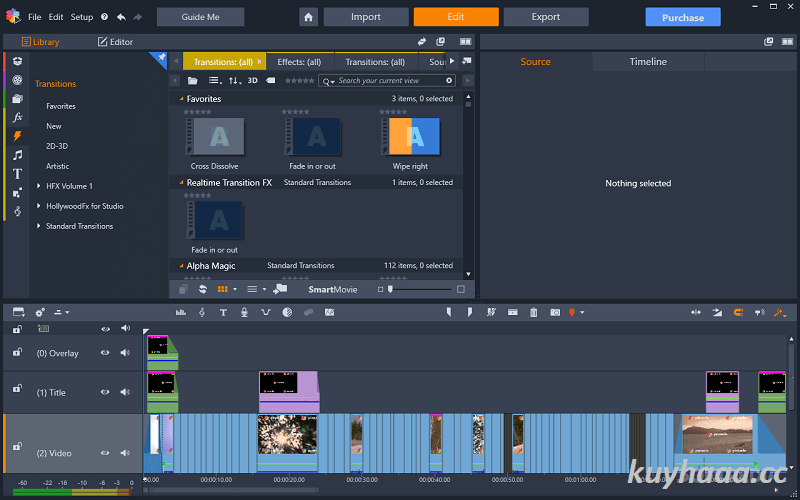Expand the Standard Transitions tree item
The height and width of the screenshot is (500, 800).
point(39,226)
